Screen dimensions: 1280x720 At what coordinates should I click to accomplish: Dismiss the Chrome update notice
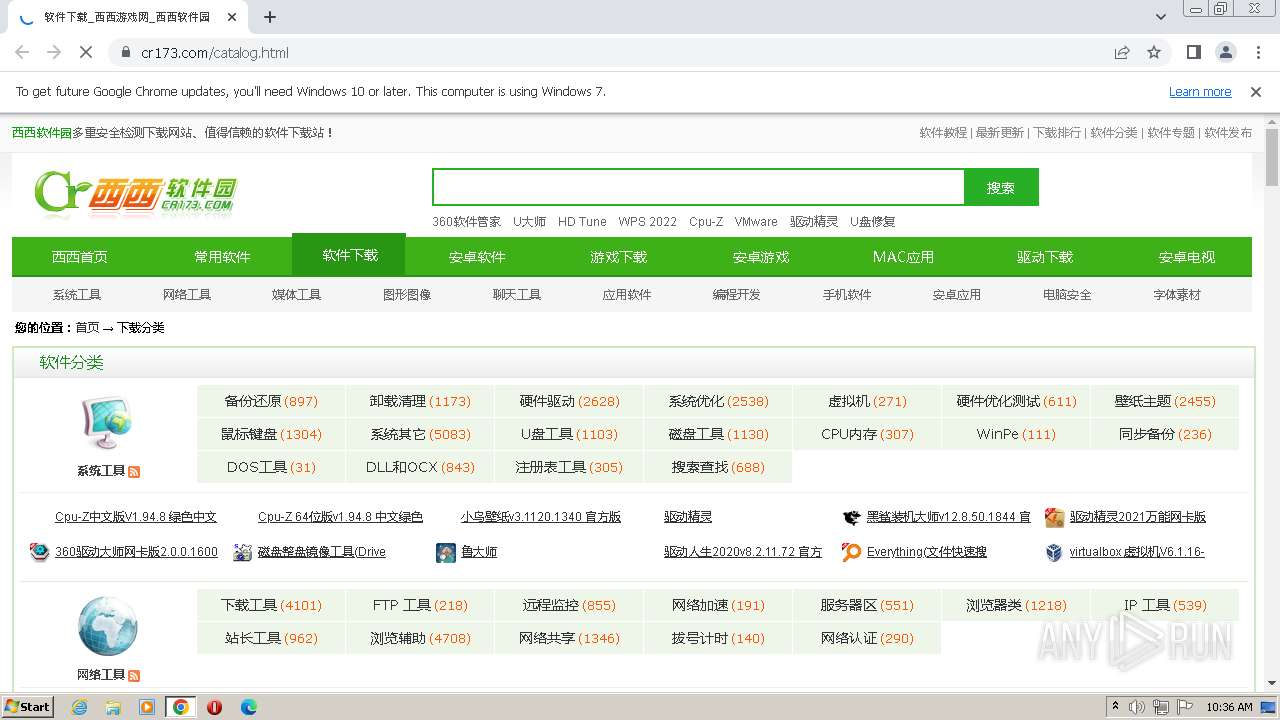pyautogui.click(x=1256, y=91)
